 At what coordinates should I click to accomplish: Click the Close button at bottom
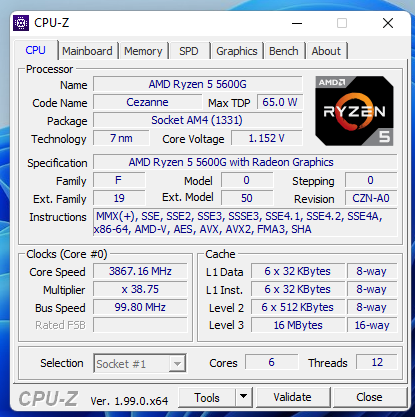(x=369, y=397)
